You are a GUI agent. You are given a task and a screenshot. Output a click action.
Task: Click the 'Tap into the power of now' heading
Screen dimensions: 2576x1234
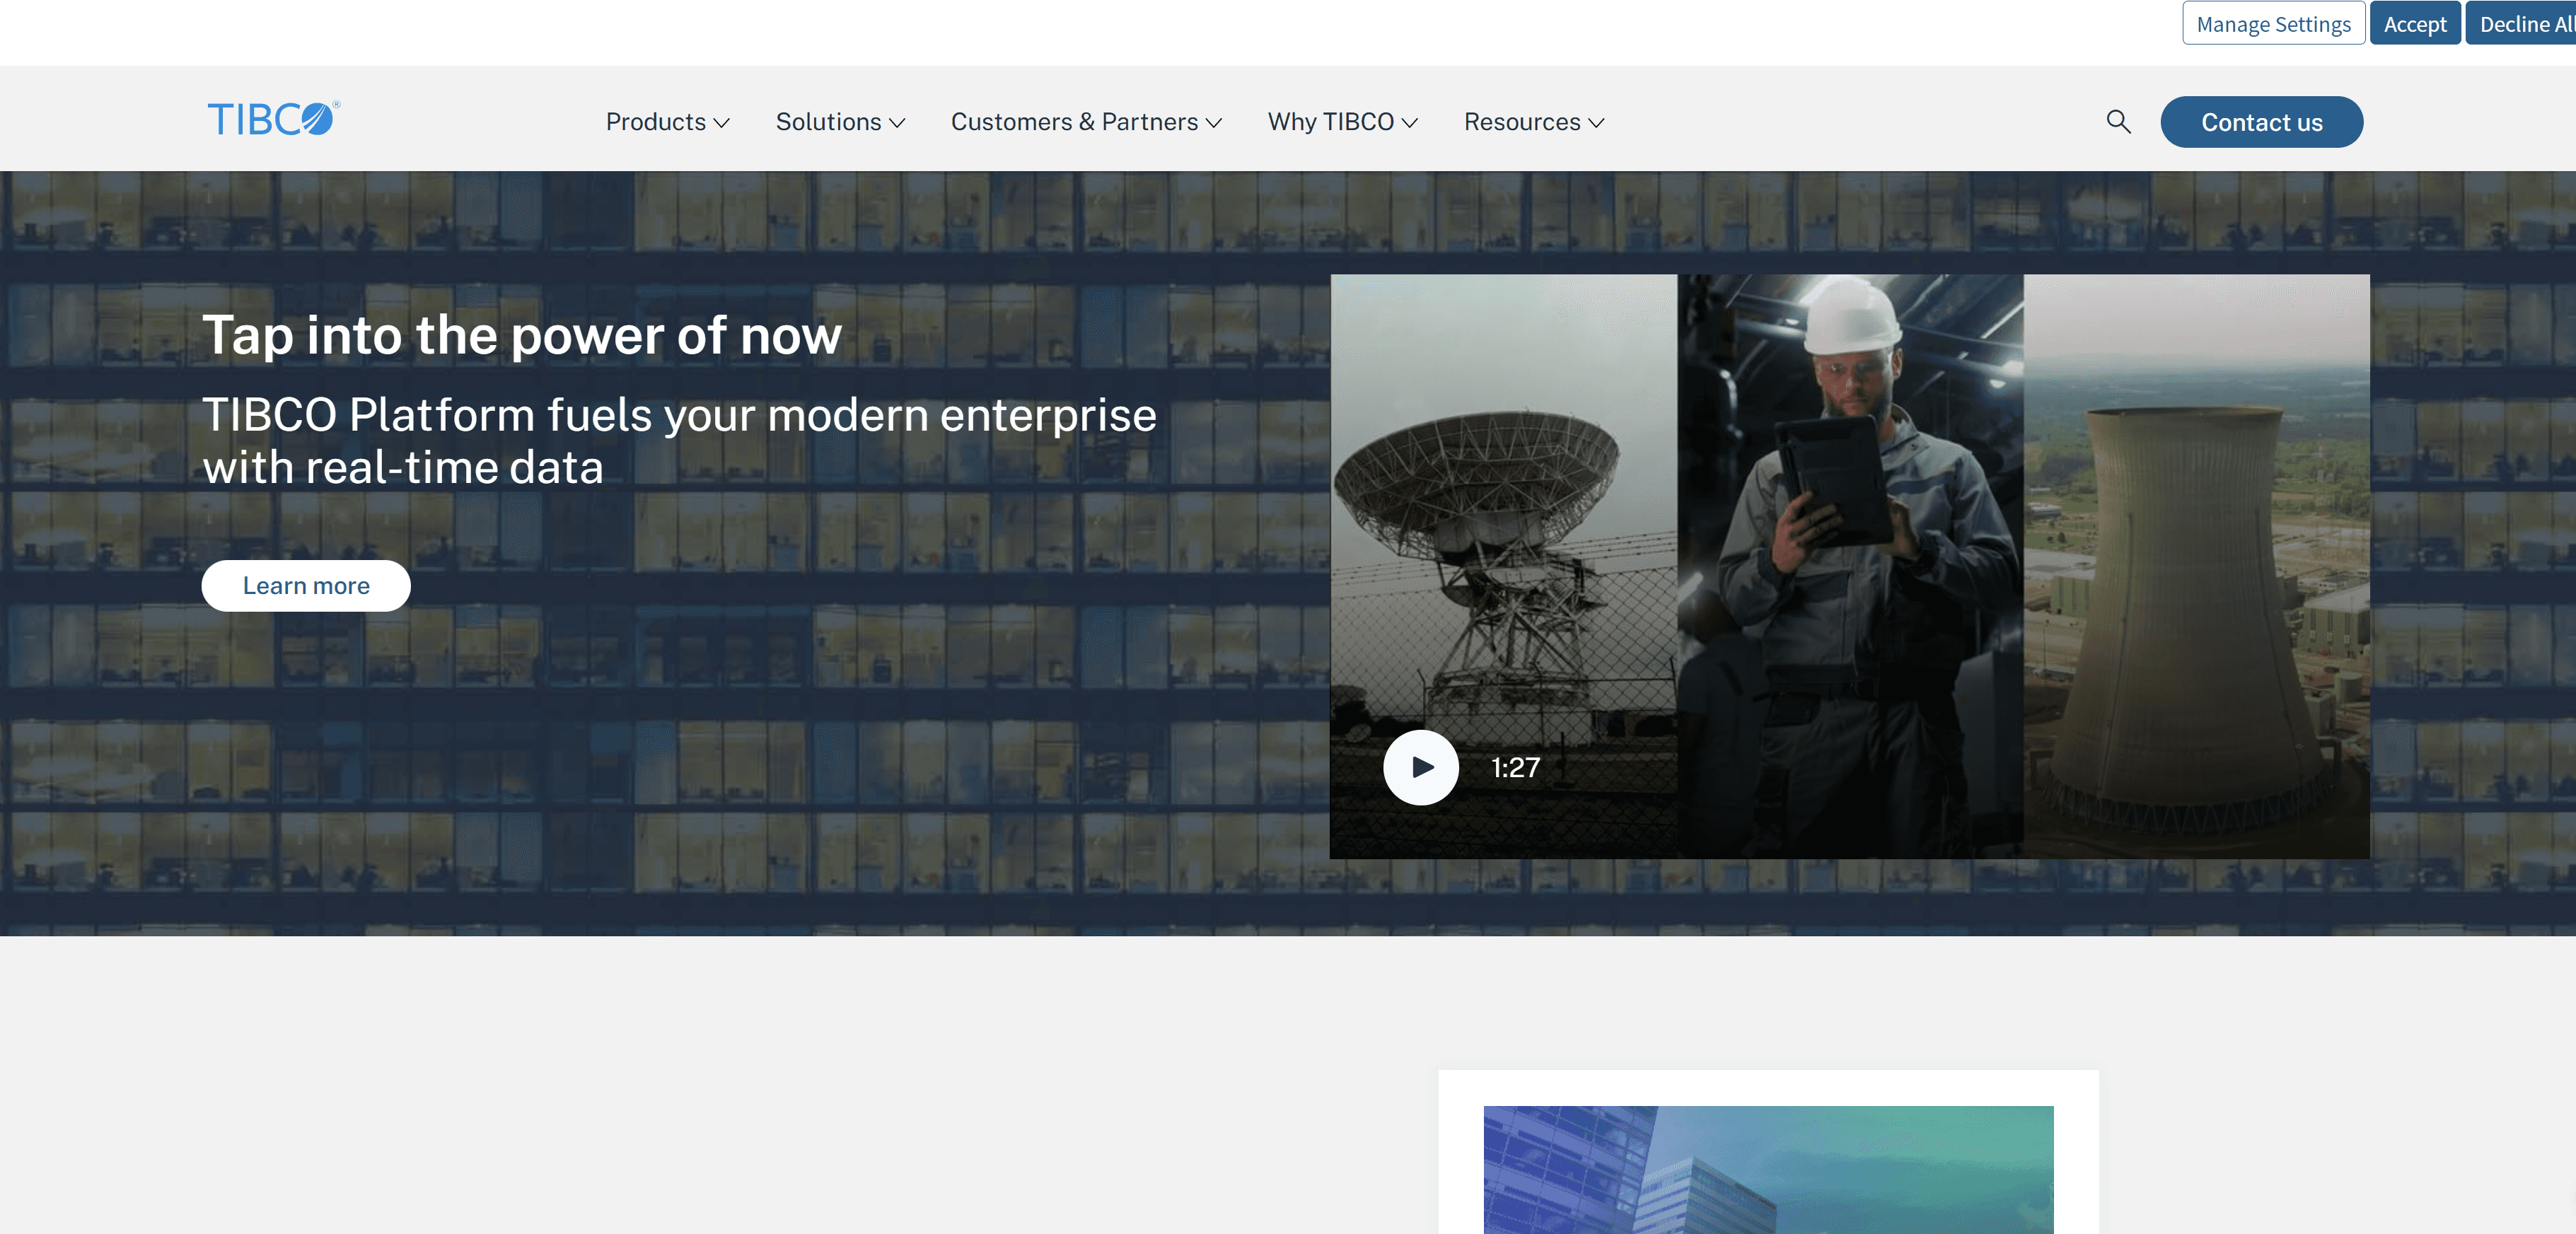point(522,335)
